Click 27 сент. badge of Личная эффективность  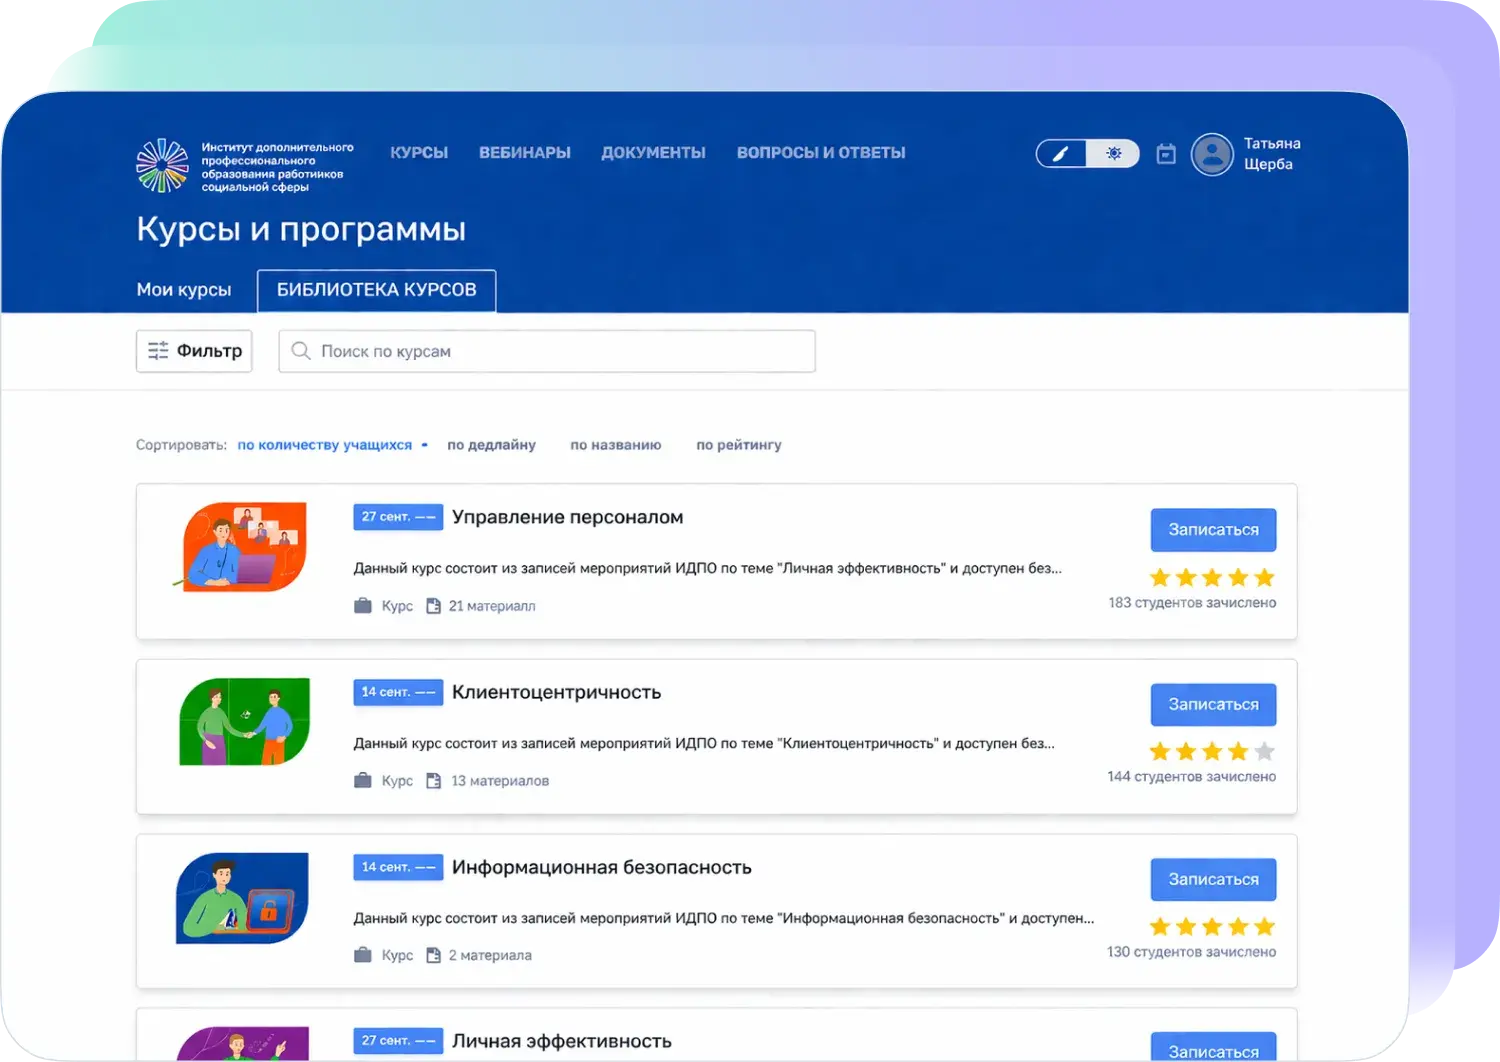coord(398,1041)
